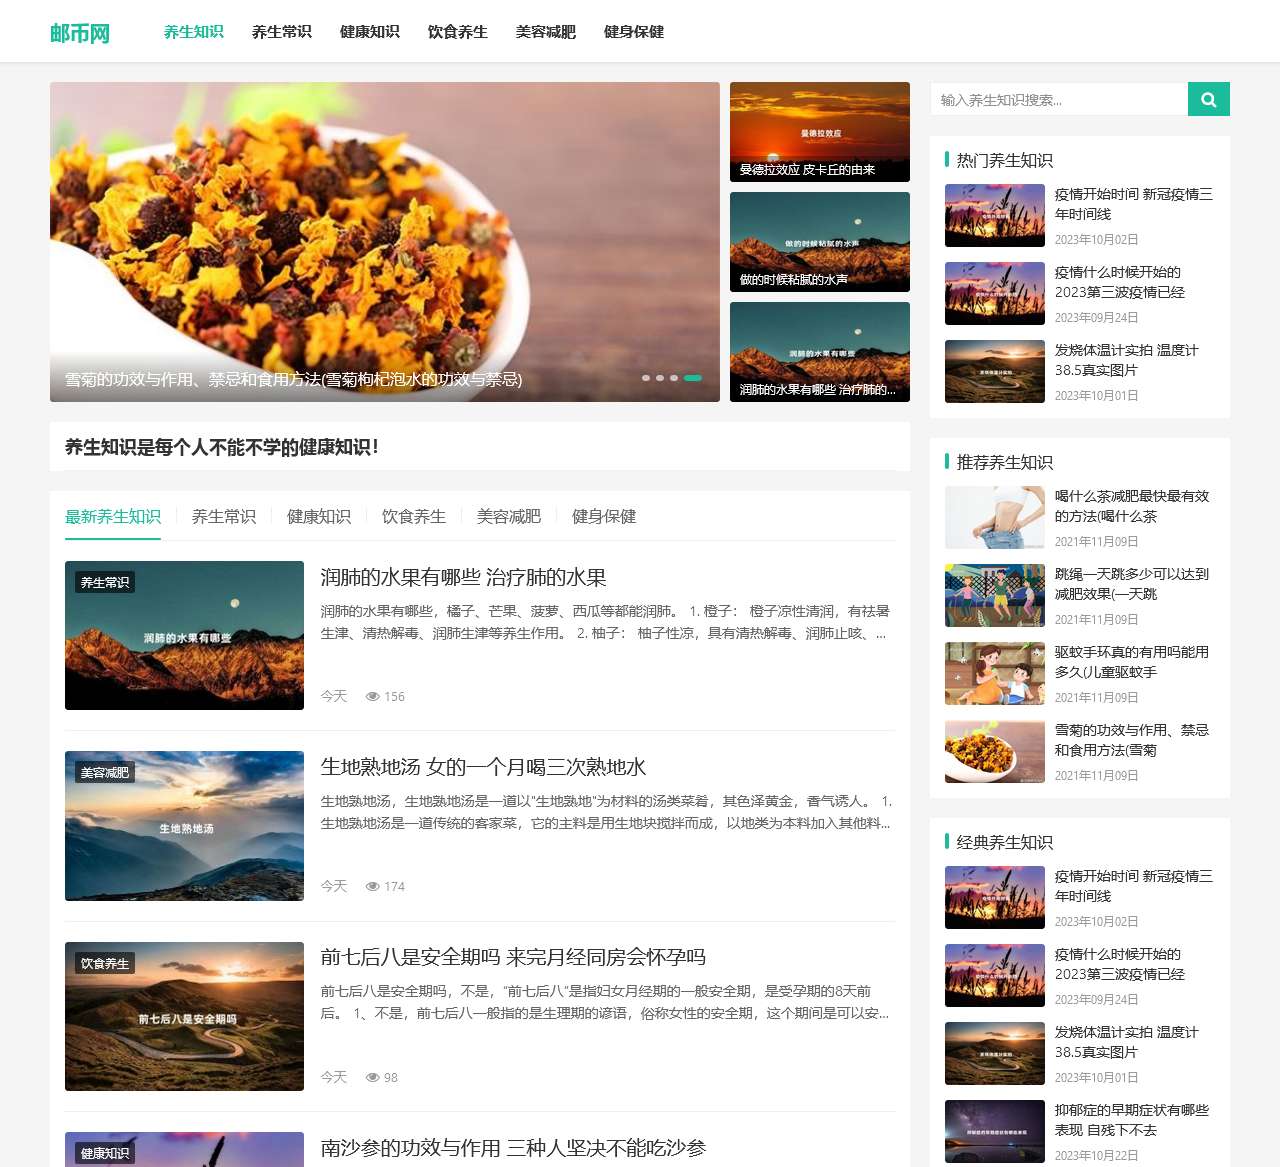The image size is (1280, 1167).
Task: Open hot article 疫情开始时间 新冠疫情三年时间线
Action: click(x=1131, y=204)
